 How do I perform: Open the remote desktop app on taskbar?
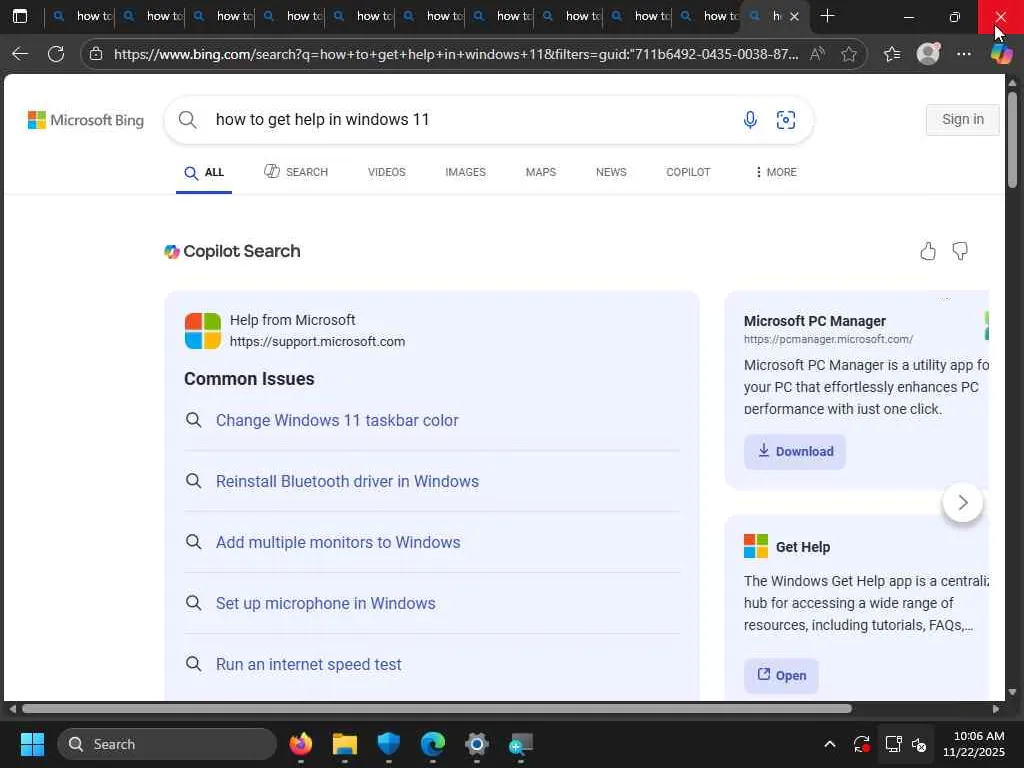pos(520,744)
